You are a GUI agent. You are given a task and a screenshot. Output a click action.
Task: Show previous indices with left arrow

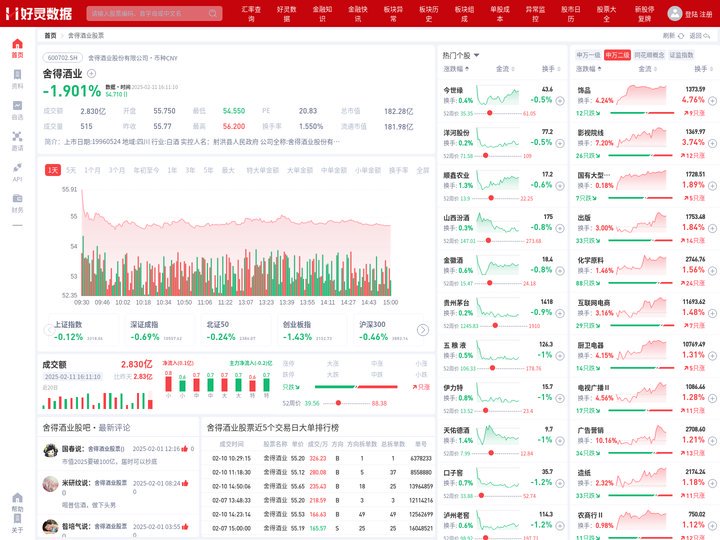(49, 330)
